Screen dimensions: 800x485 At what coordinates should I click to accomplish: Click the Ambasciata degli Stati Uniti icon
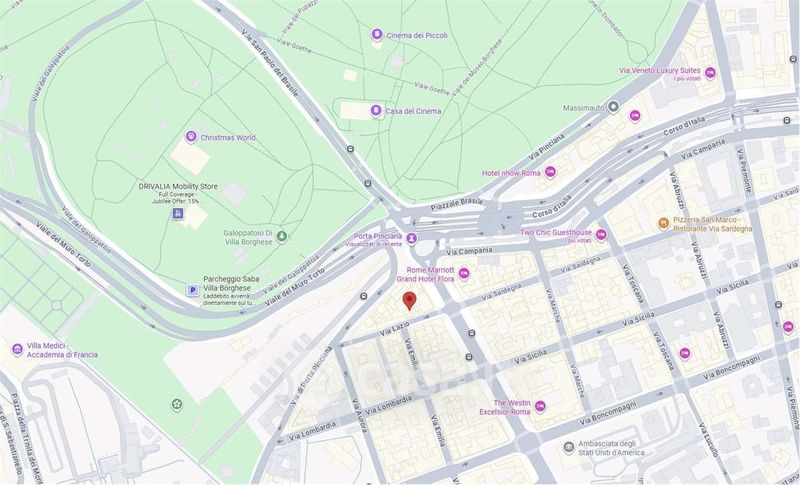coord(569,448)
